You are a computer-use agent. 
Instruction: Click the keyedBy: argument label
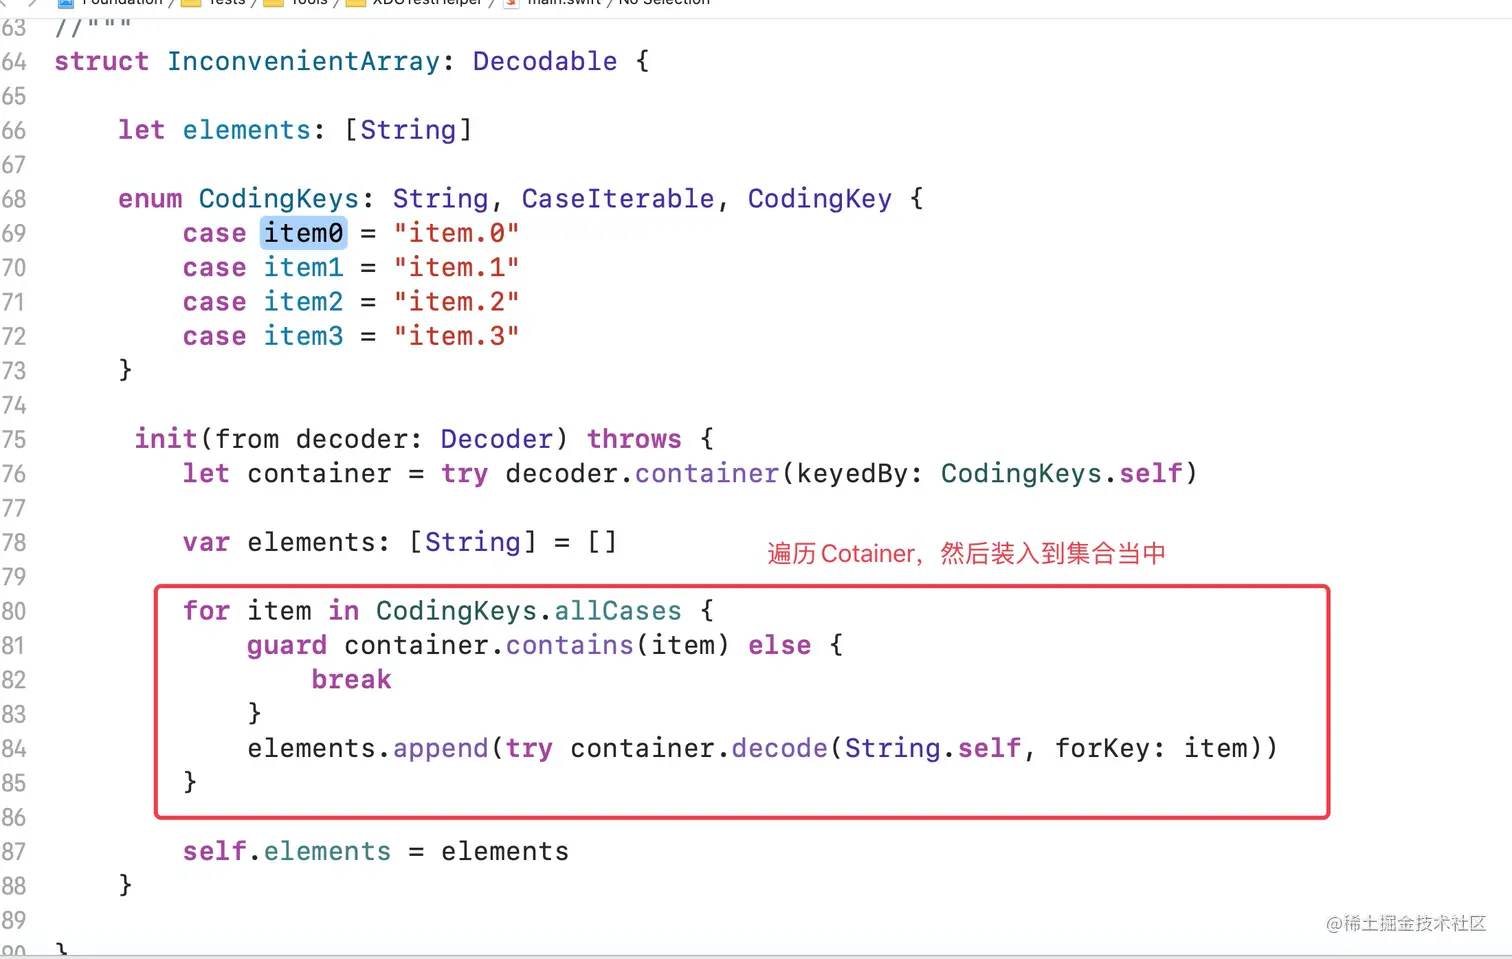pos(861,473)
